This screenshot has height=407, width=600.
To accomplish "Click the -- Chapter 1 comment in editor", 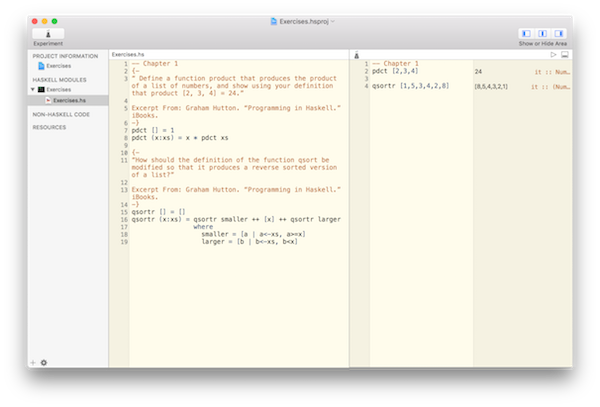I will coord(155,63).
